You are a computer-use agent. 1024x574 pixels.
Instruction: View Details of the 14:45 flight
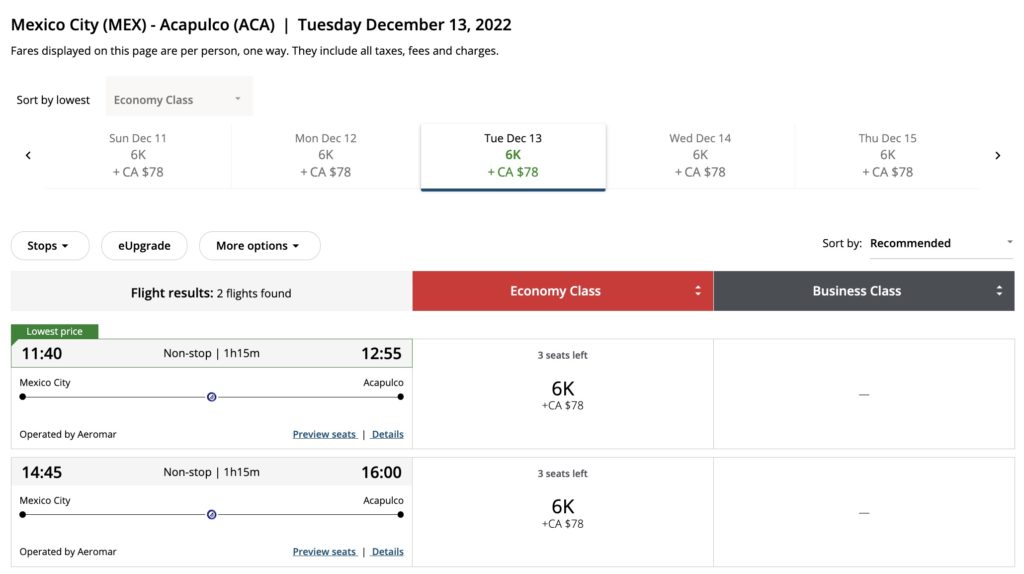388,552
